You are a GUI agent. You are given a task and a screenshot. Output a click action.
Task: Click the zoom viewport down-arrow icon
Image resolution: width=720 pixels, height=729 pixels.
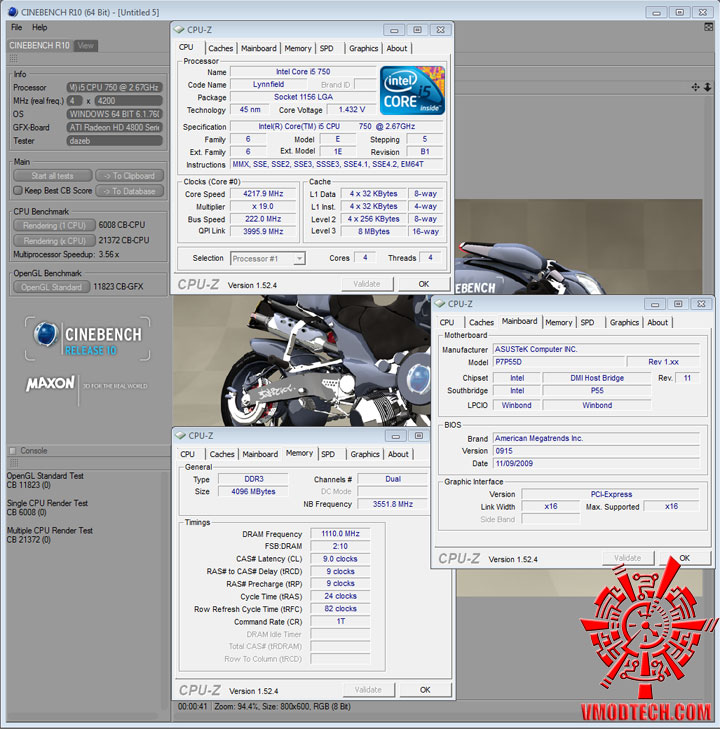707,87
